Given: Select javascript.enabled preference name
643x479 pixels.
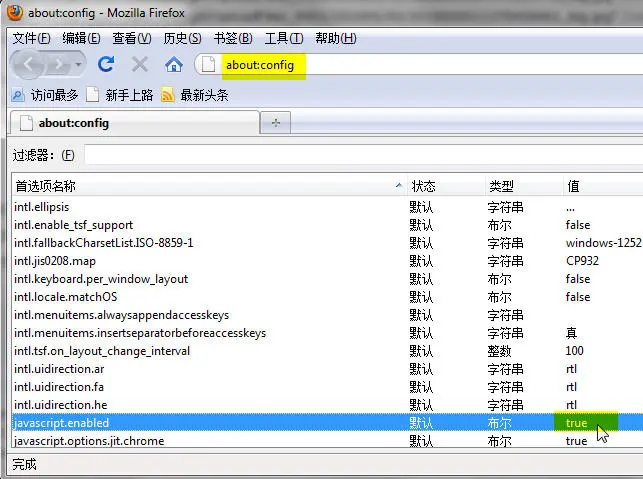Looking at the screenshot, I should [x=62, y=423].
